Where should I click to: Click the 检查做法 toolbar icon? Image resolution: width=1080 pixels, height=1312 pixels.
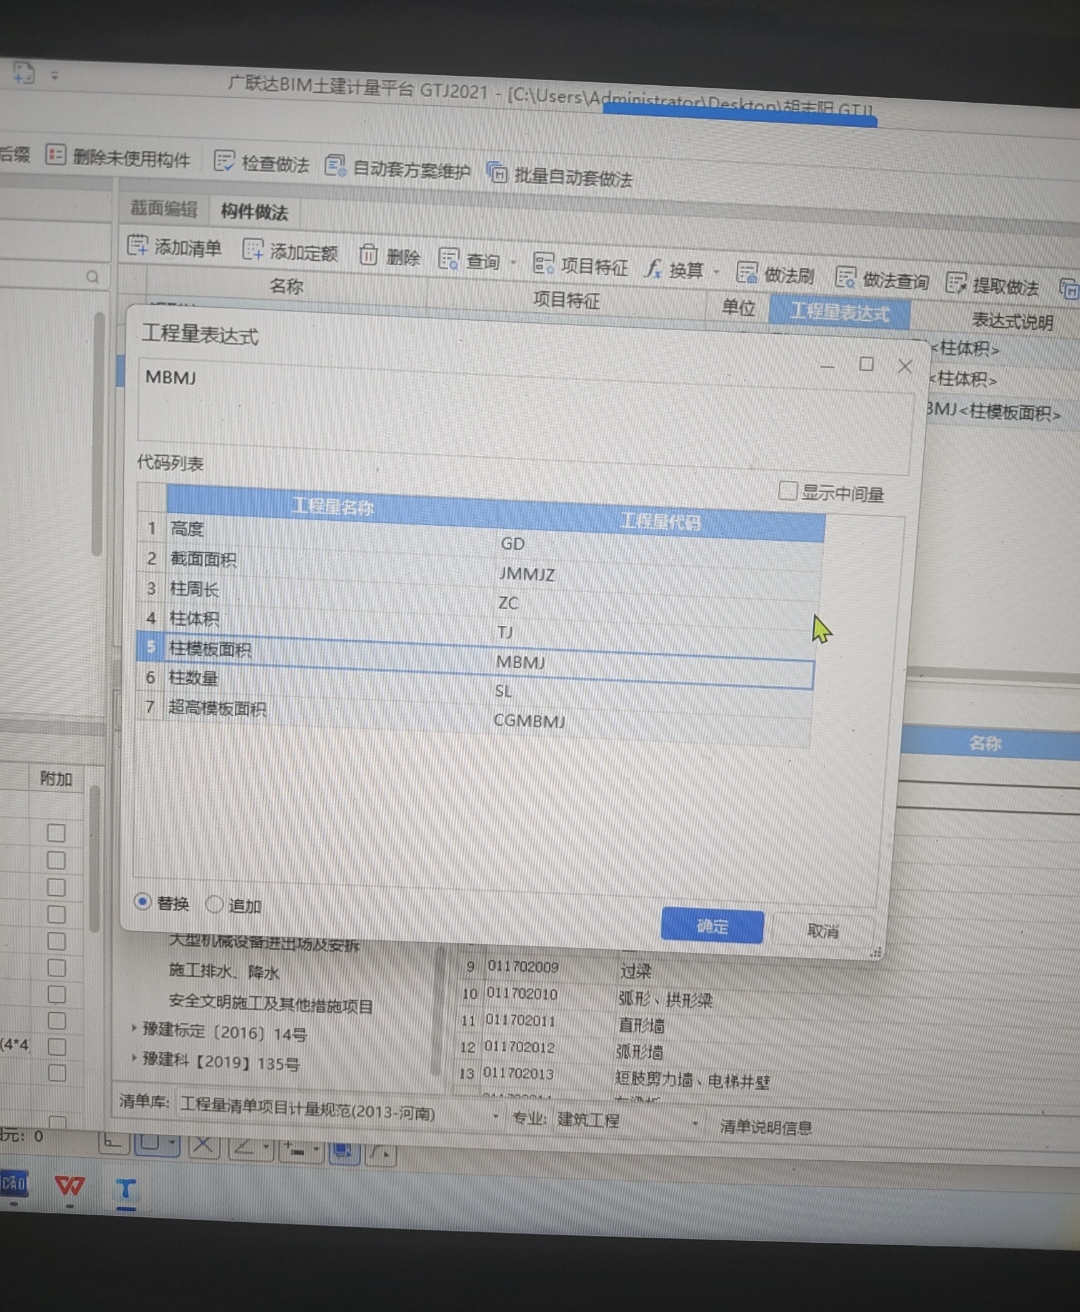[x=224, y=161]
